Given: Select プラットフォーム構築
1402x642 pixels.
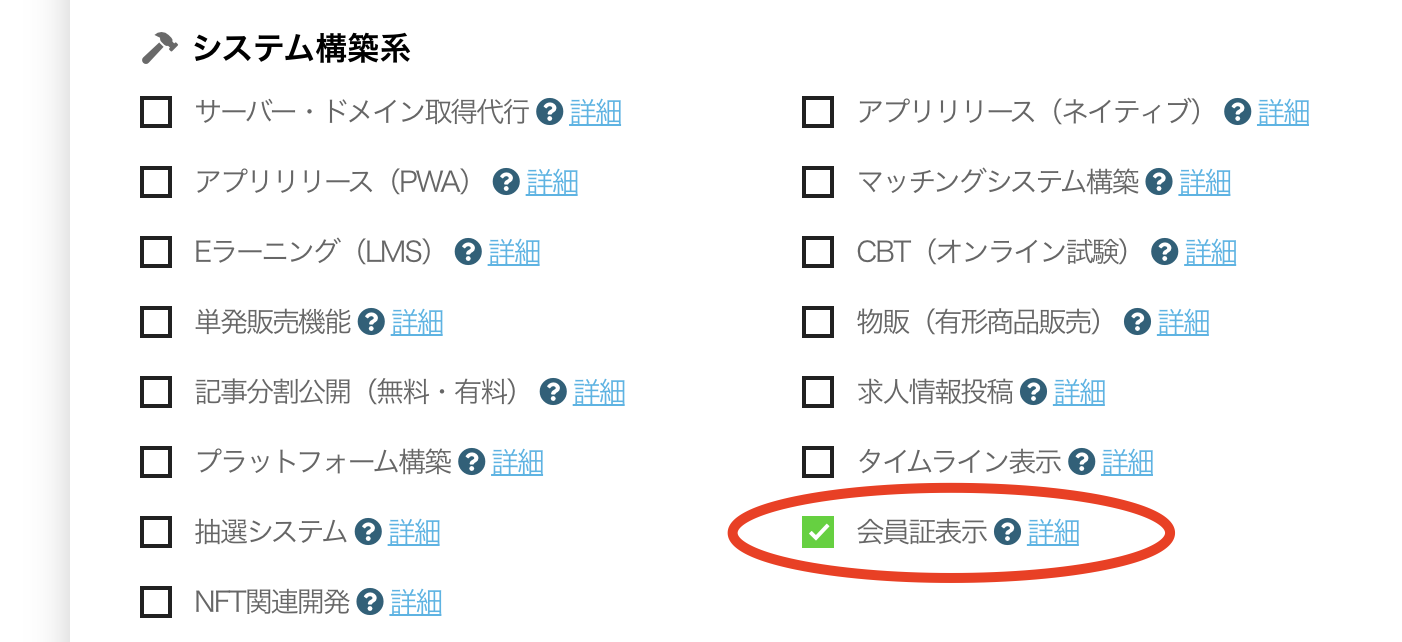Looking at the screenshot, I should 155,462.
